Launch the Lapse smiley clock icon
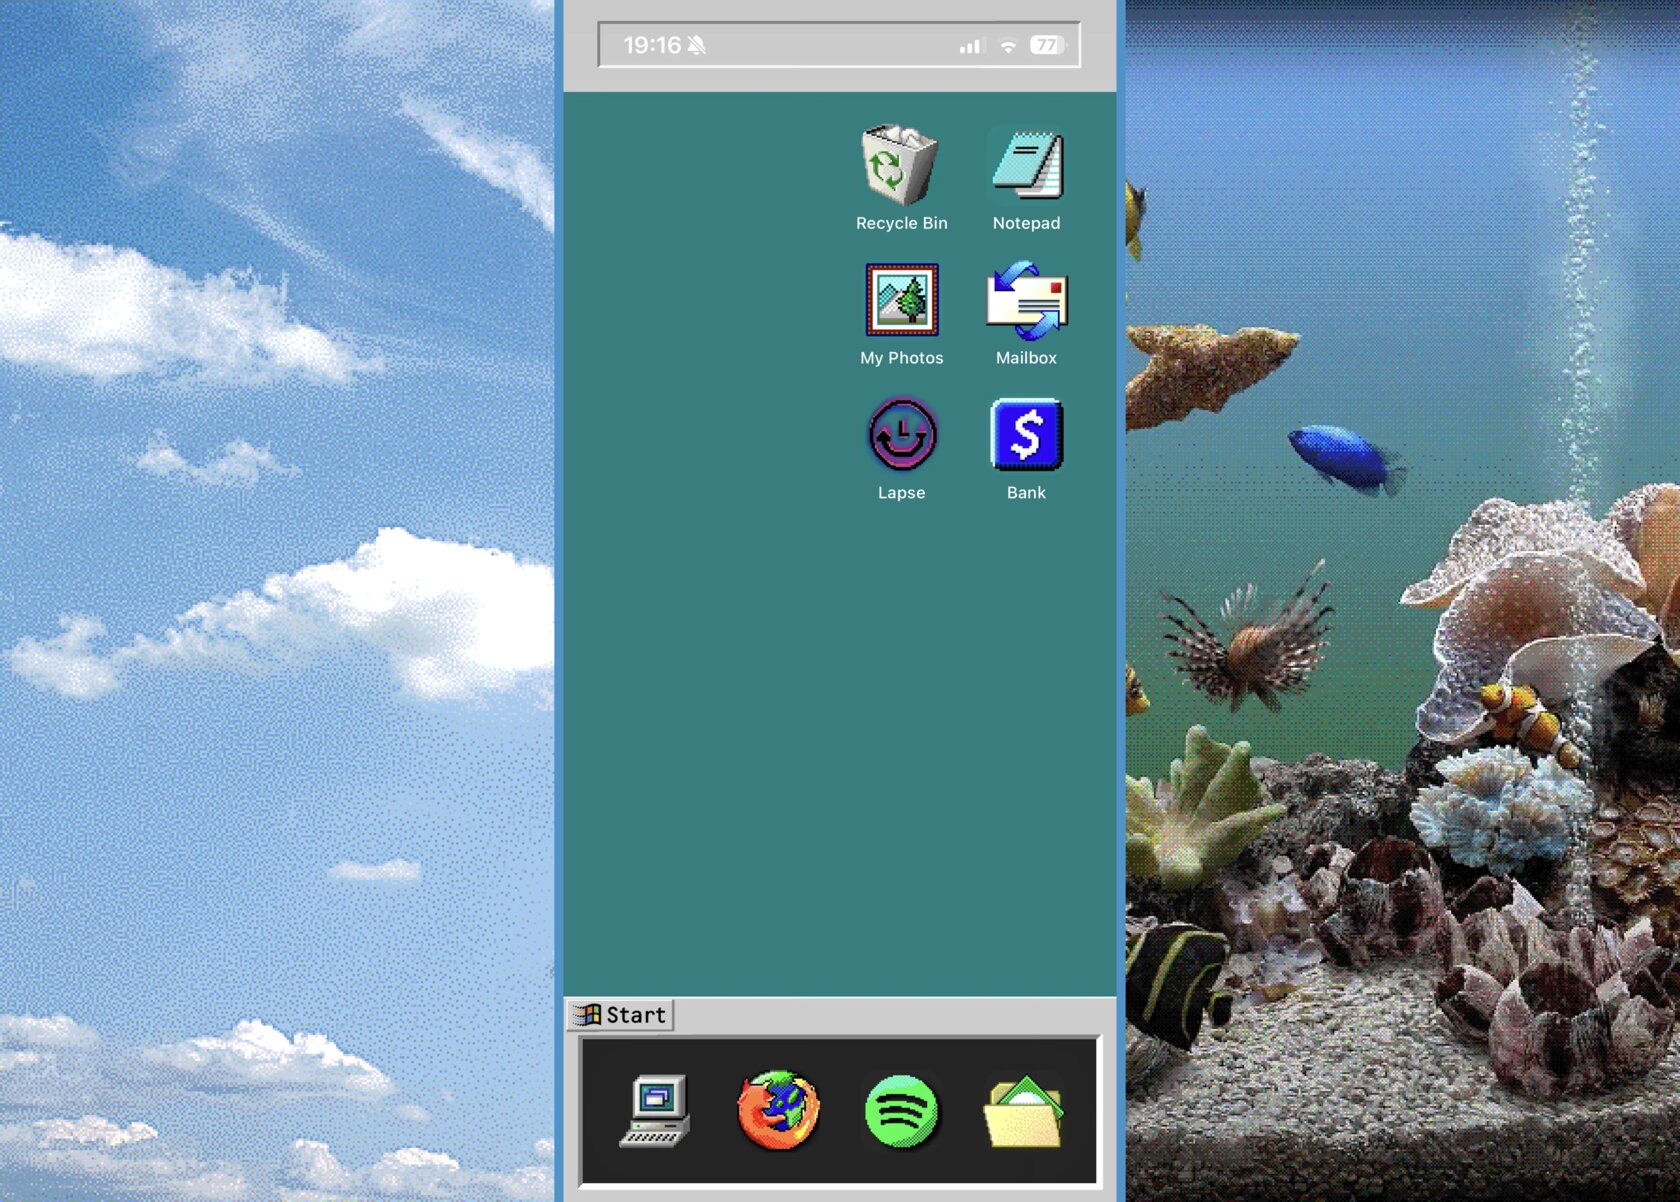Viewport: 1680px width, 1202px height. [x=902, y=434]
